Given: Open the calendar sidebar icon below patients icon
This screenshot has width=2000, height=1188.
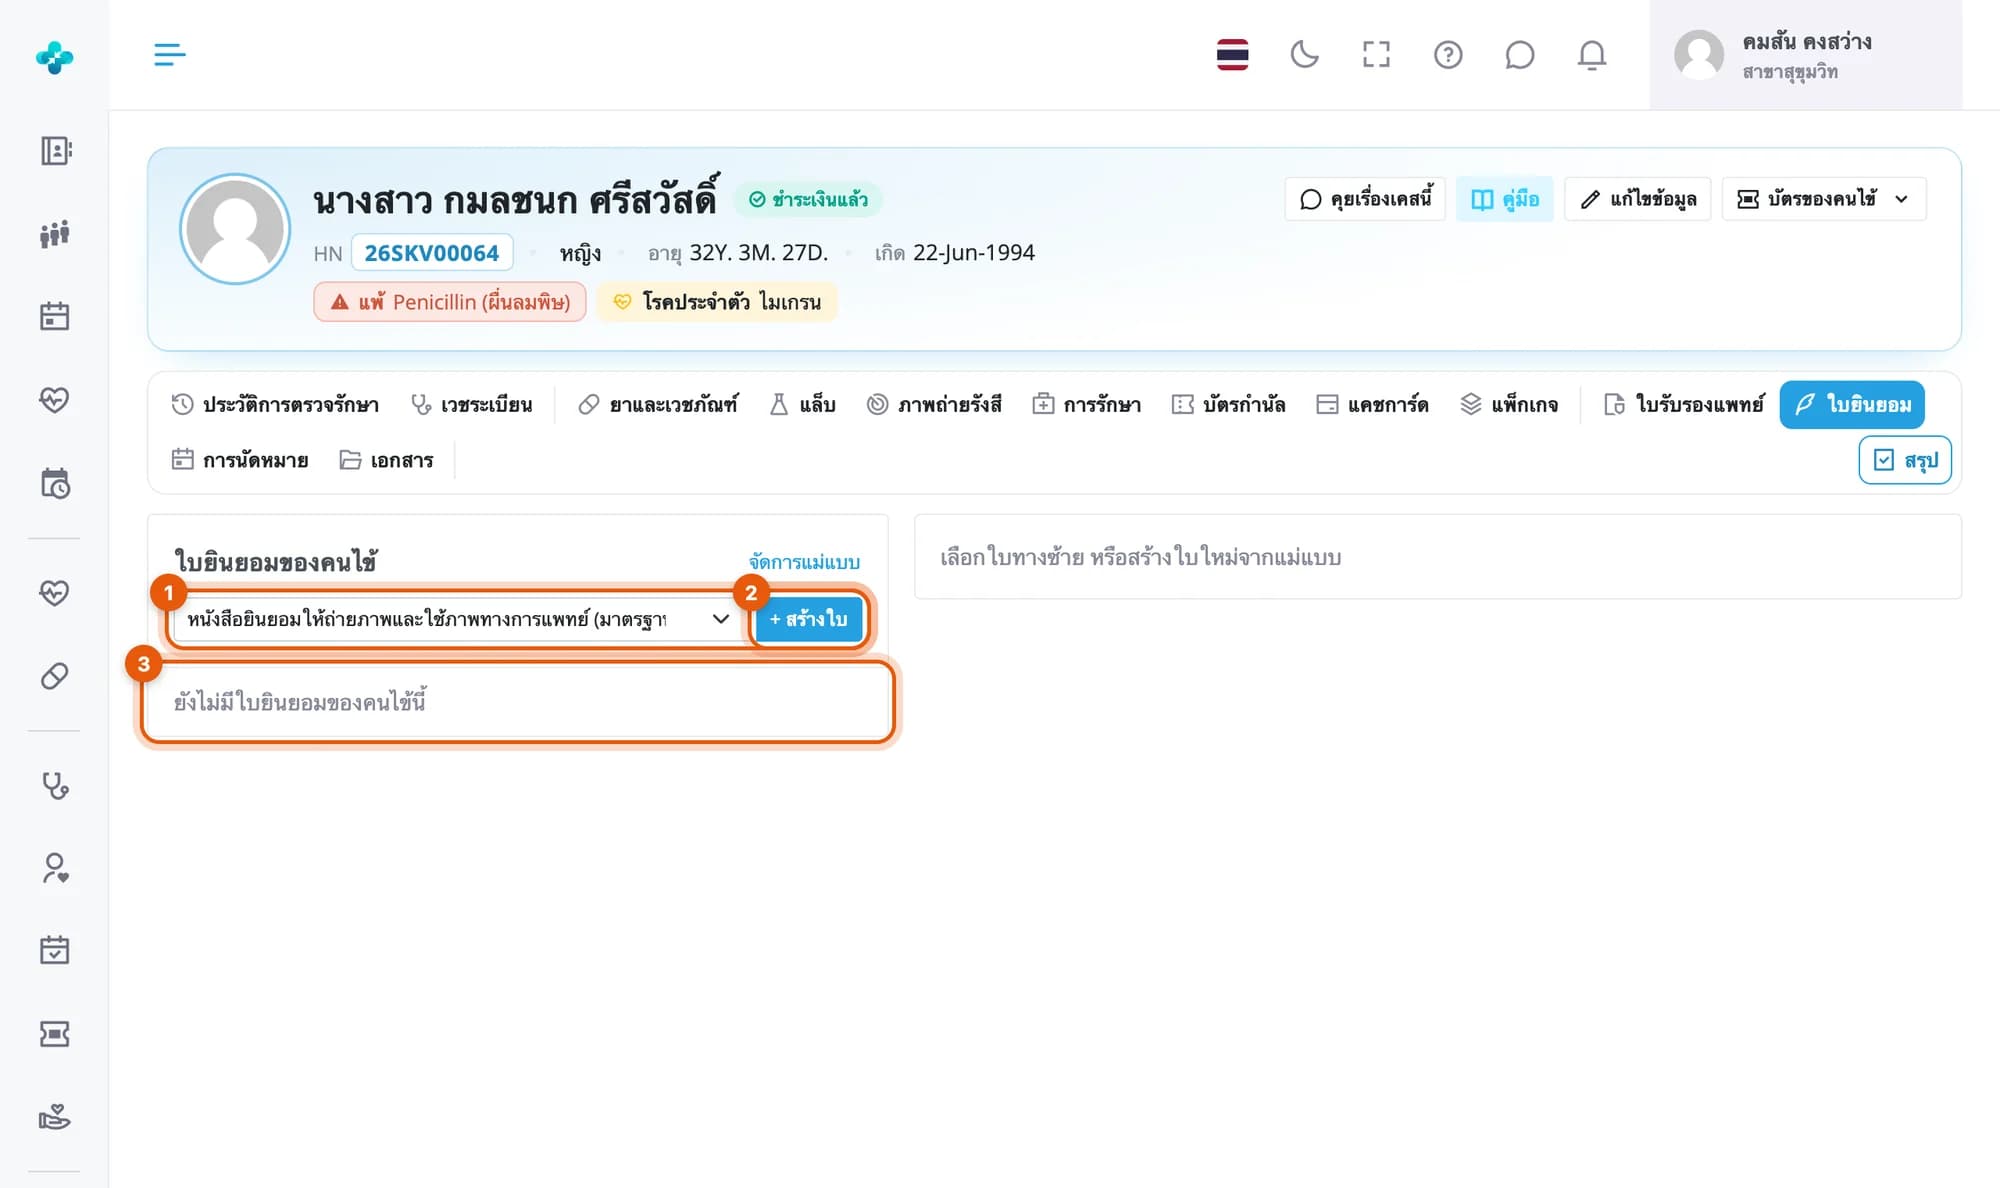Looking at the screenshot, I should pos(54,316).
